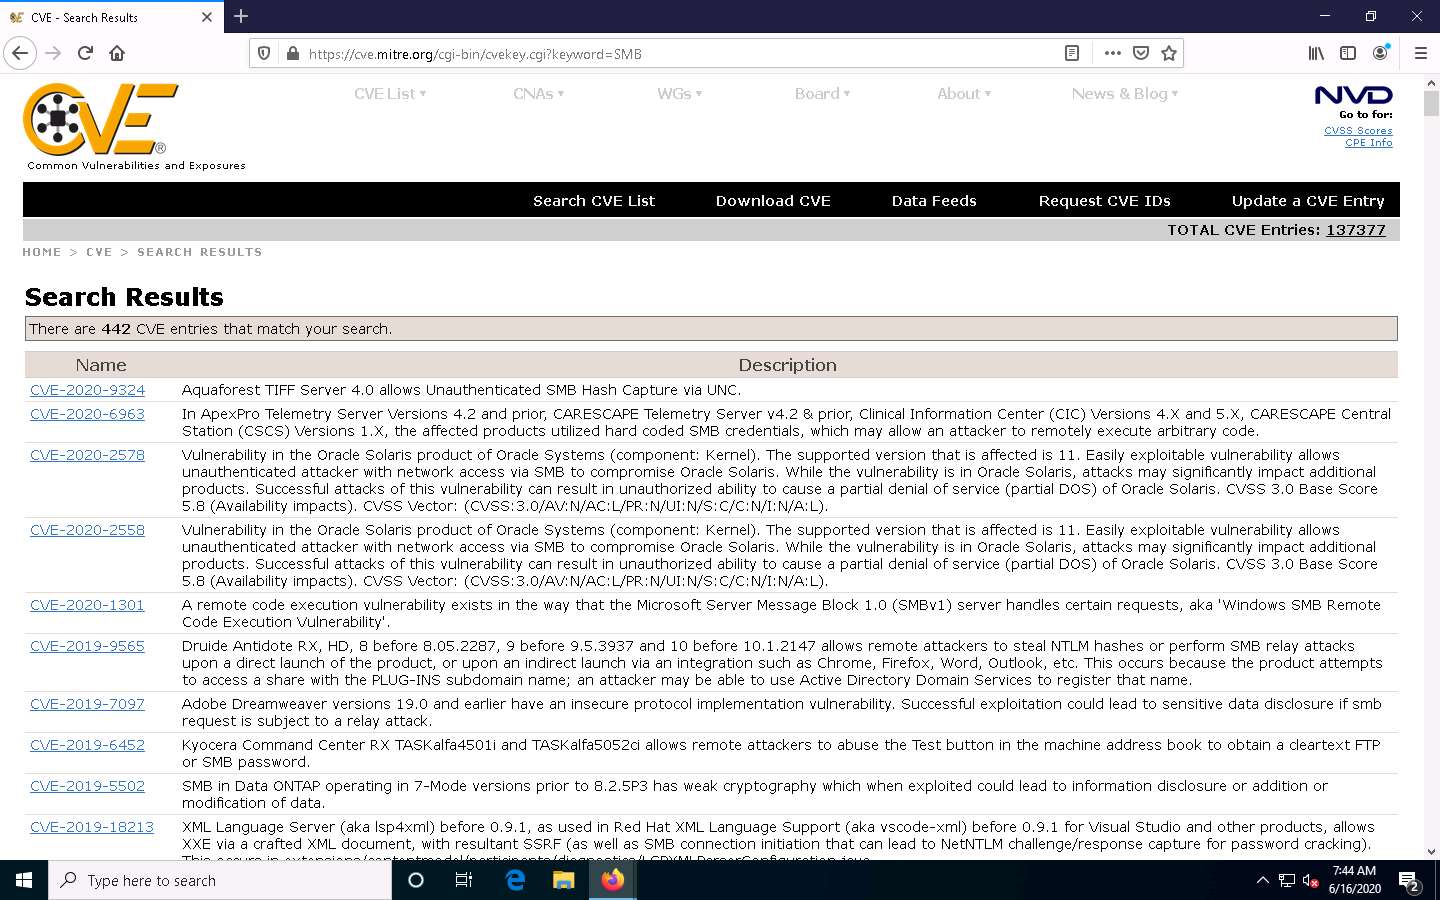This screenshot has height=900, width=1440.
Task: Close the CVE - Search Results tab
Action: tap(207, 17)
